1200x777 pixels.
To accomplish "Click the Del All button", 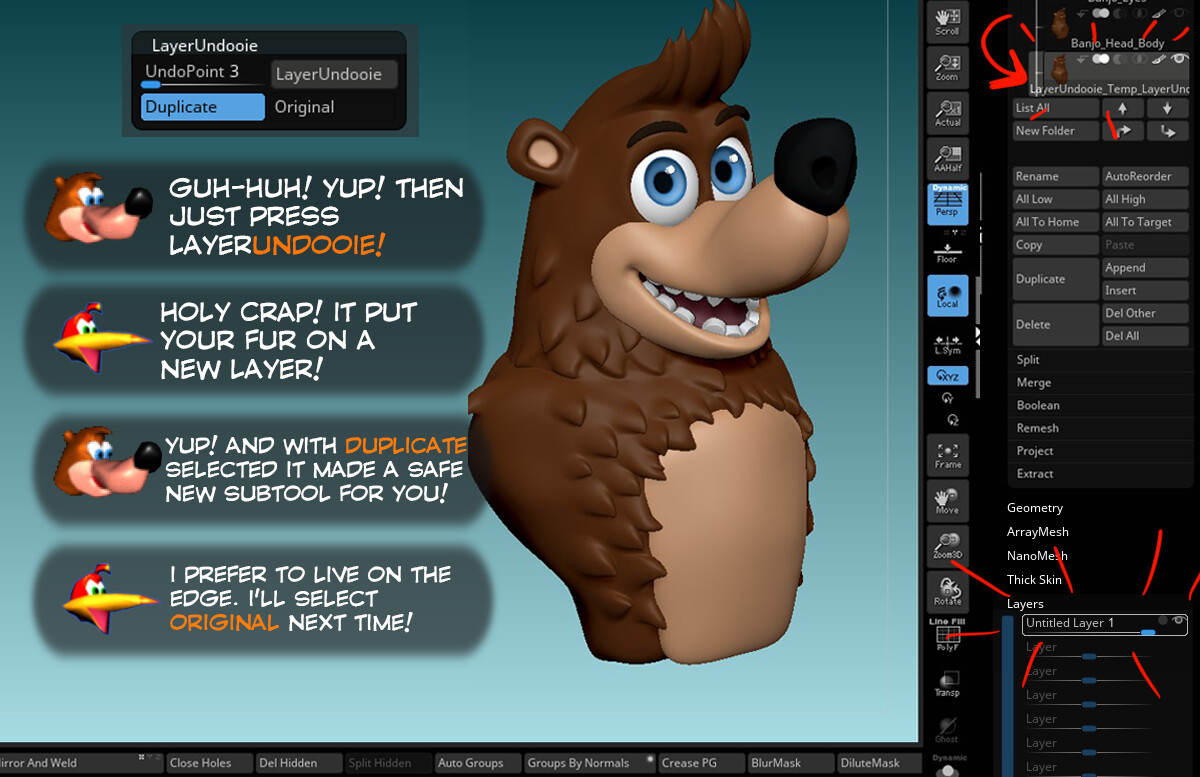I will pyautogui.click(x=1145, y=336).
